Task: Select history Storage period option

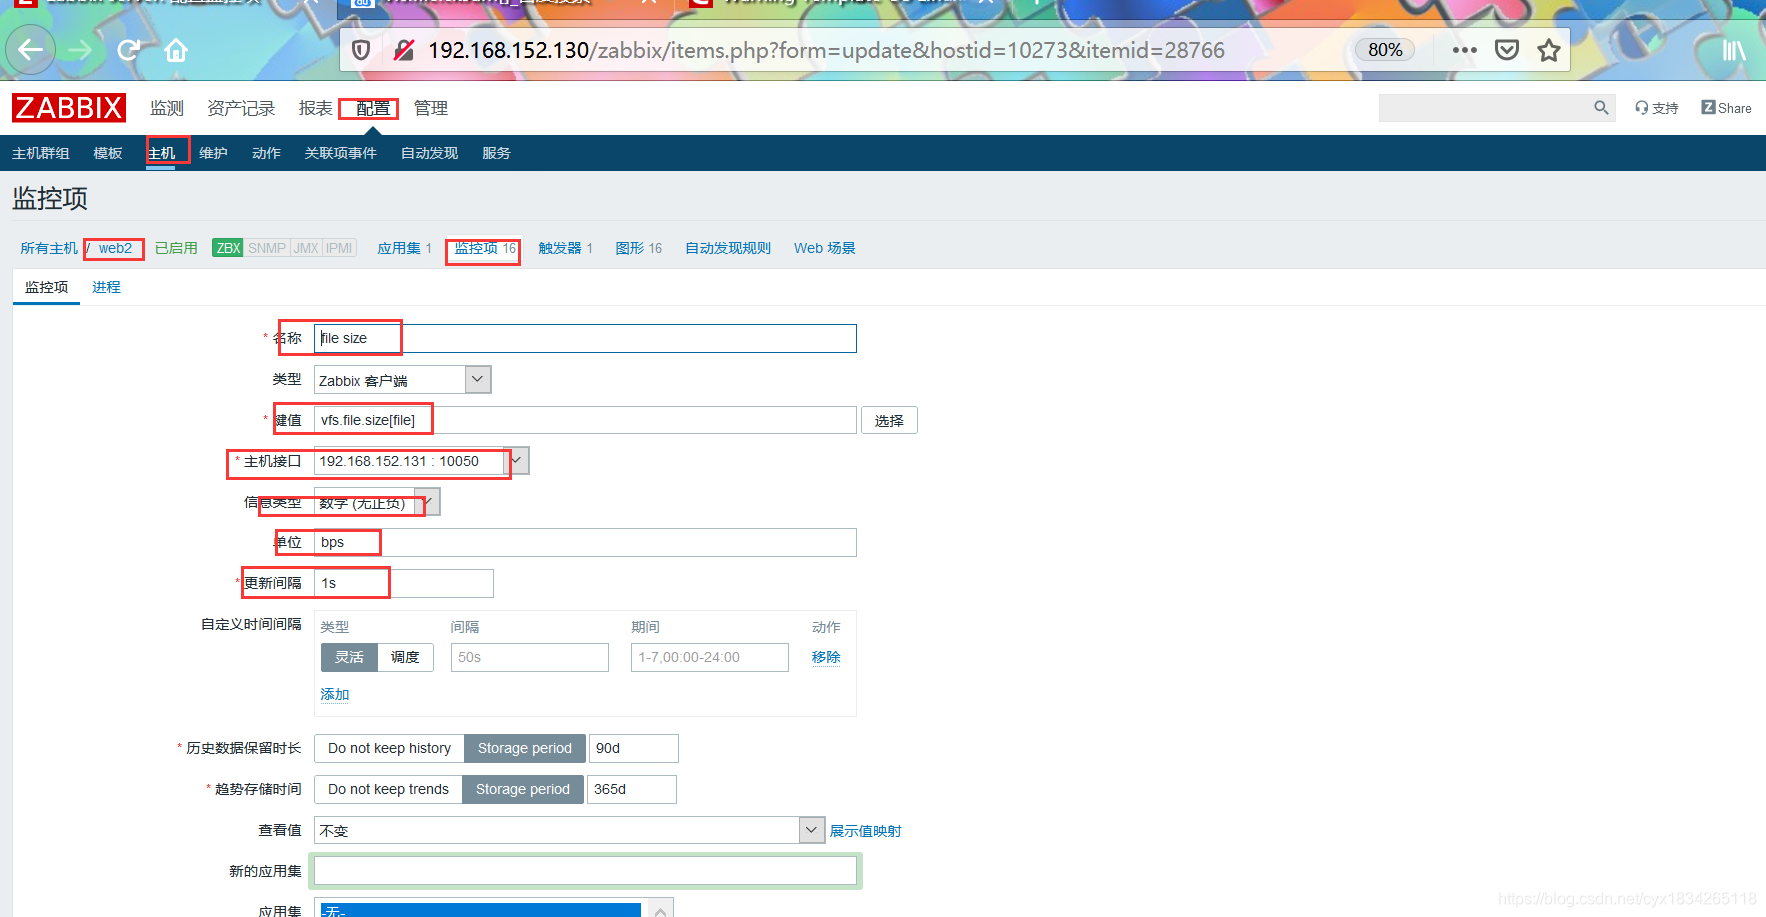Action: 525,748
